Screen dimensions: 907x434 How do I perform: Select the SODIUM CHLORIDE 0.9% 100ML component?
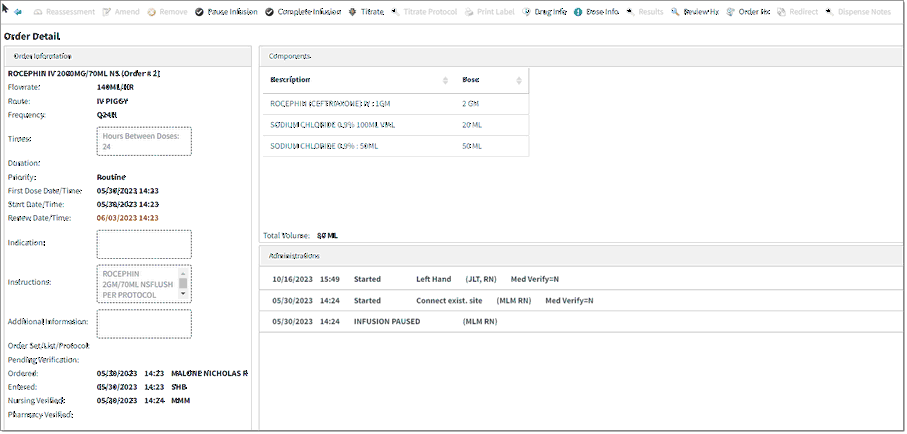click(396, 125)
